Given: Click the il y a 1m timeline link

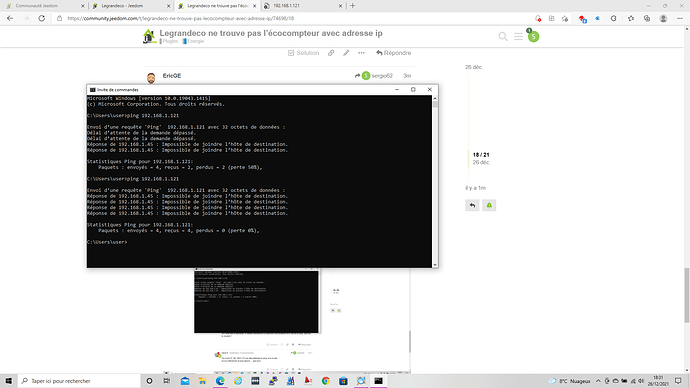Looking at the screenshot, I should coord(476,188).
